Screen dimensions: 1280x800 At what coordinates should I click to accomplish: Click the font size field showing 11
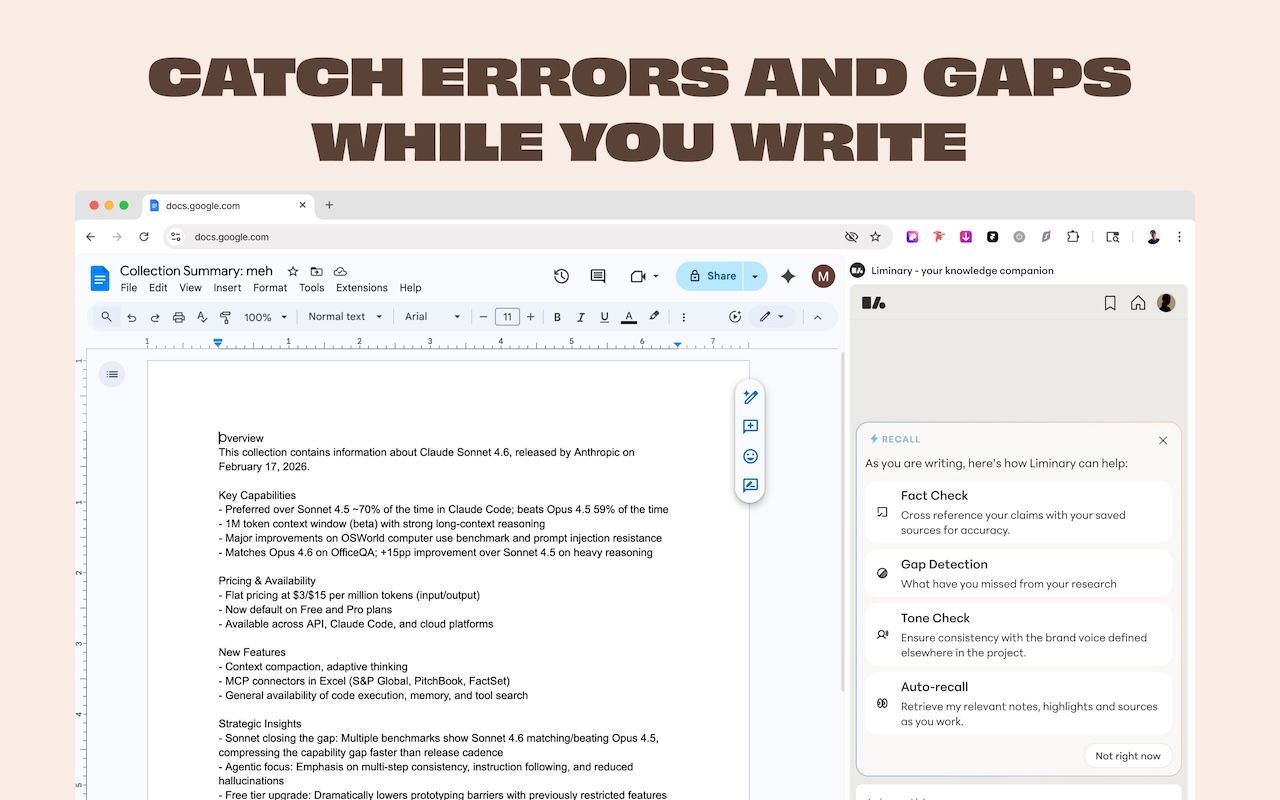pyautogui.click(x=507, y=317)
